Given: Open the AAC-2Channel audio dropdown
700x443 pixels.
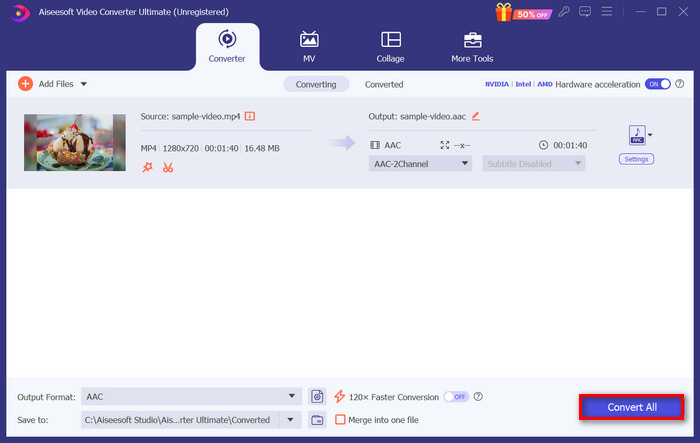Looking at the screenshot, I should (x=420, y=164).
